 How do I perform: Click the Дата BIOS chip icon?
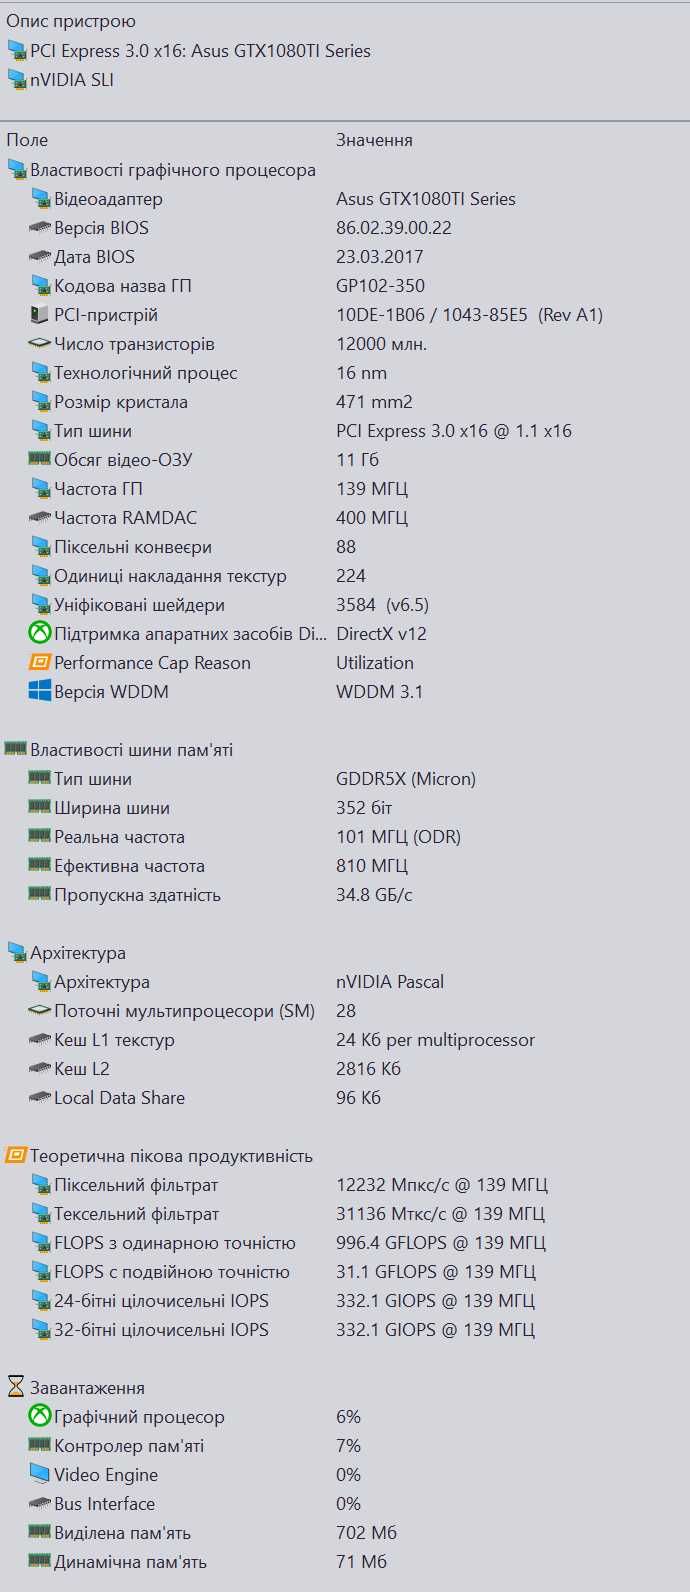click(x=40, y=257)
